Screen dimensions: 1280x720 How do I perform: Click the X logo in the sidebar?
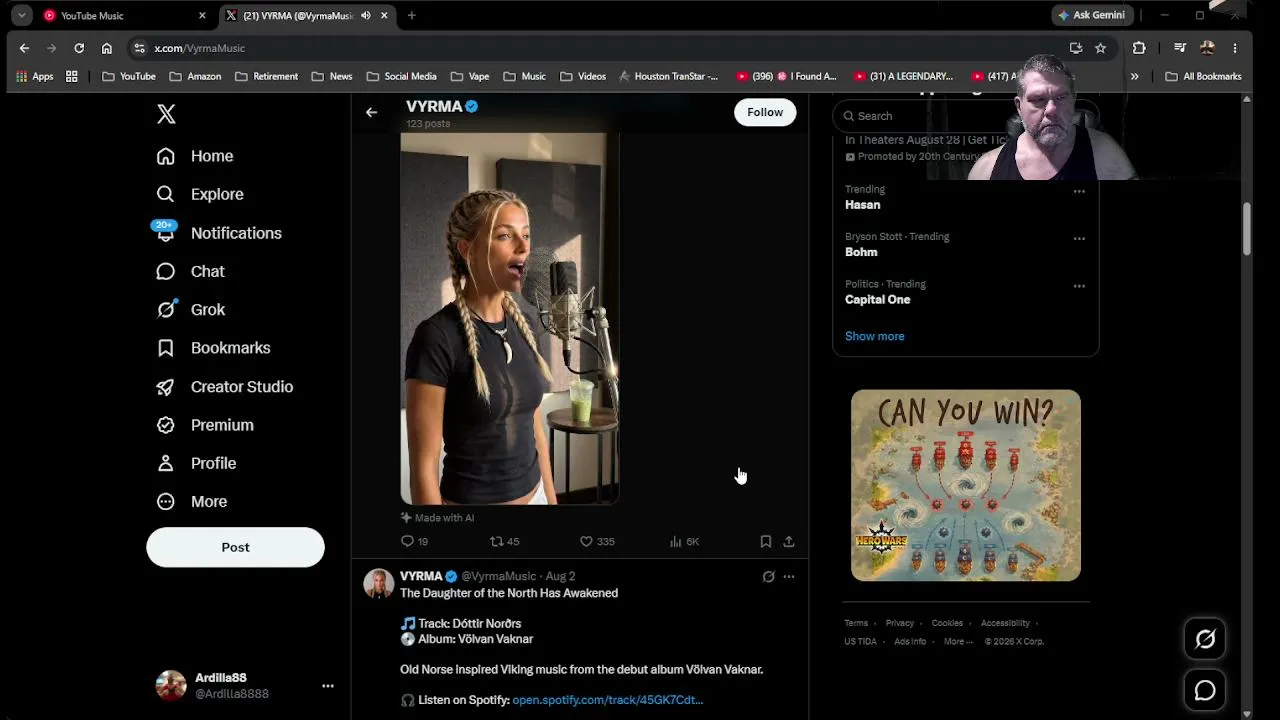coord(166,114)
